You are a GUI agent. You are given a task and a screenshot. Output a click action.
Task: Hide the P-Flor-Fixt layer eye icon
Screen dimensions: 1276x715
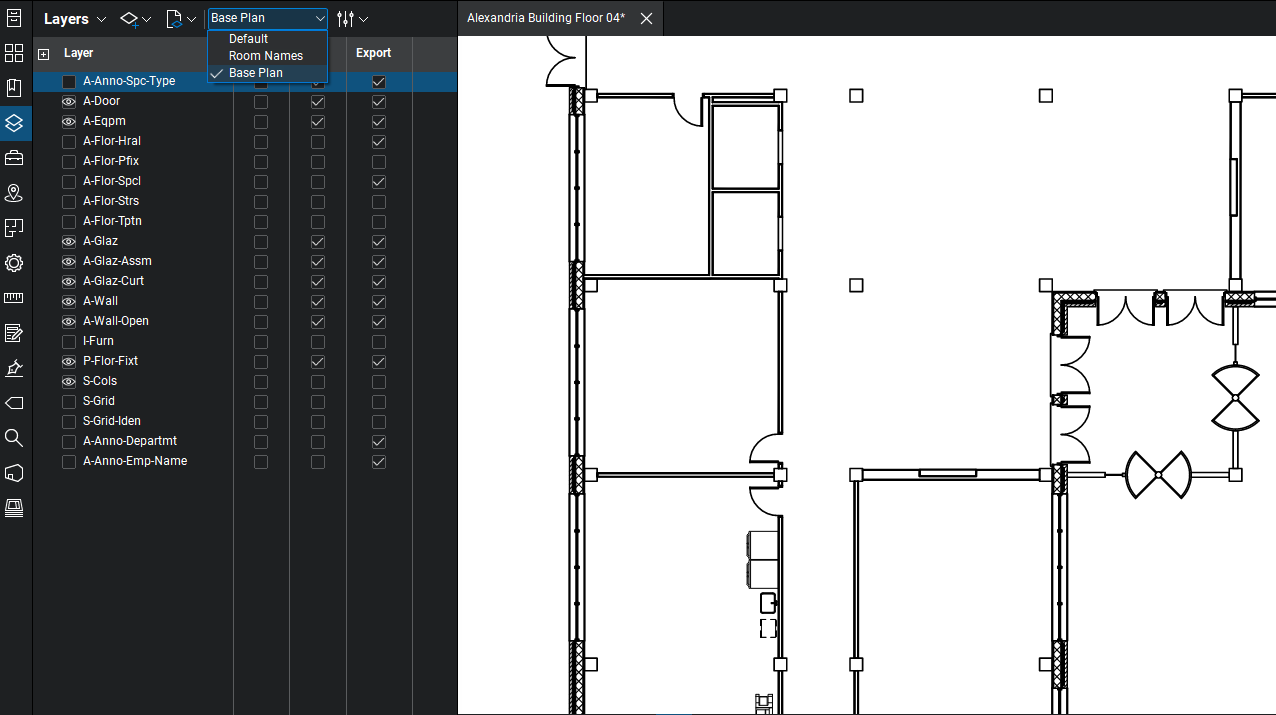(x=69, y=361)
